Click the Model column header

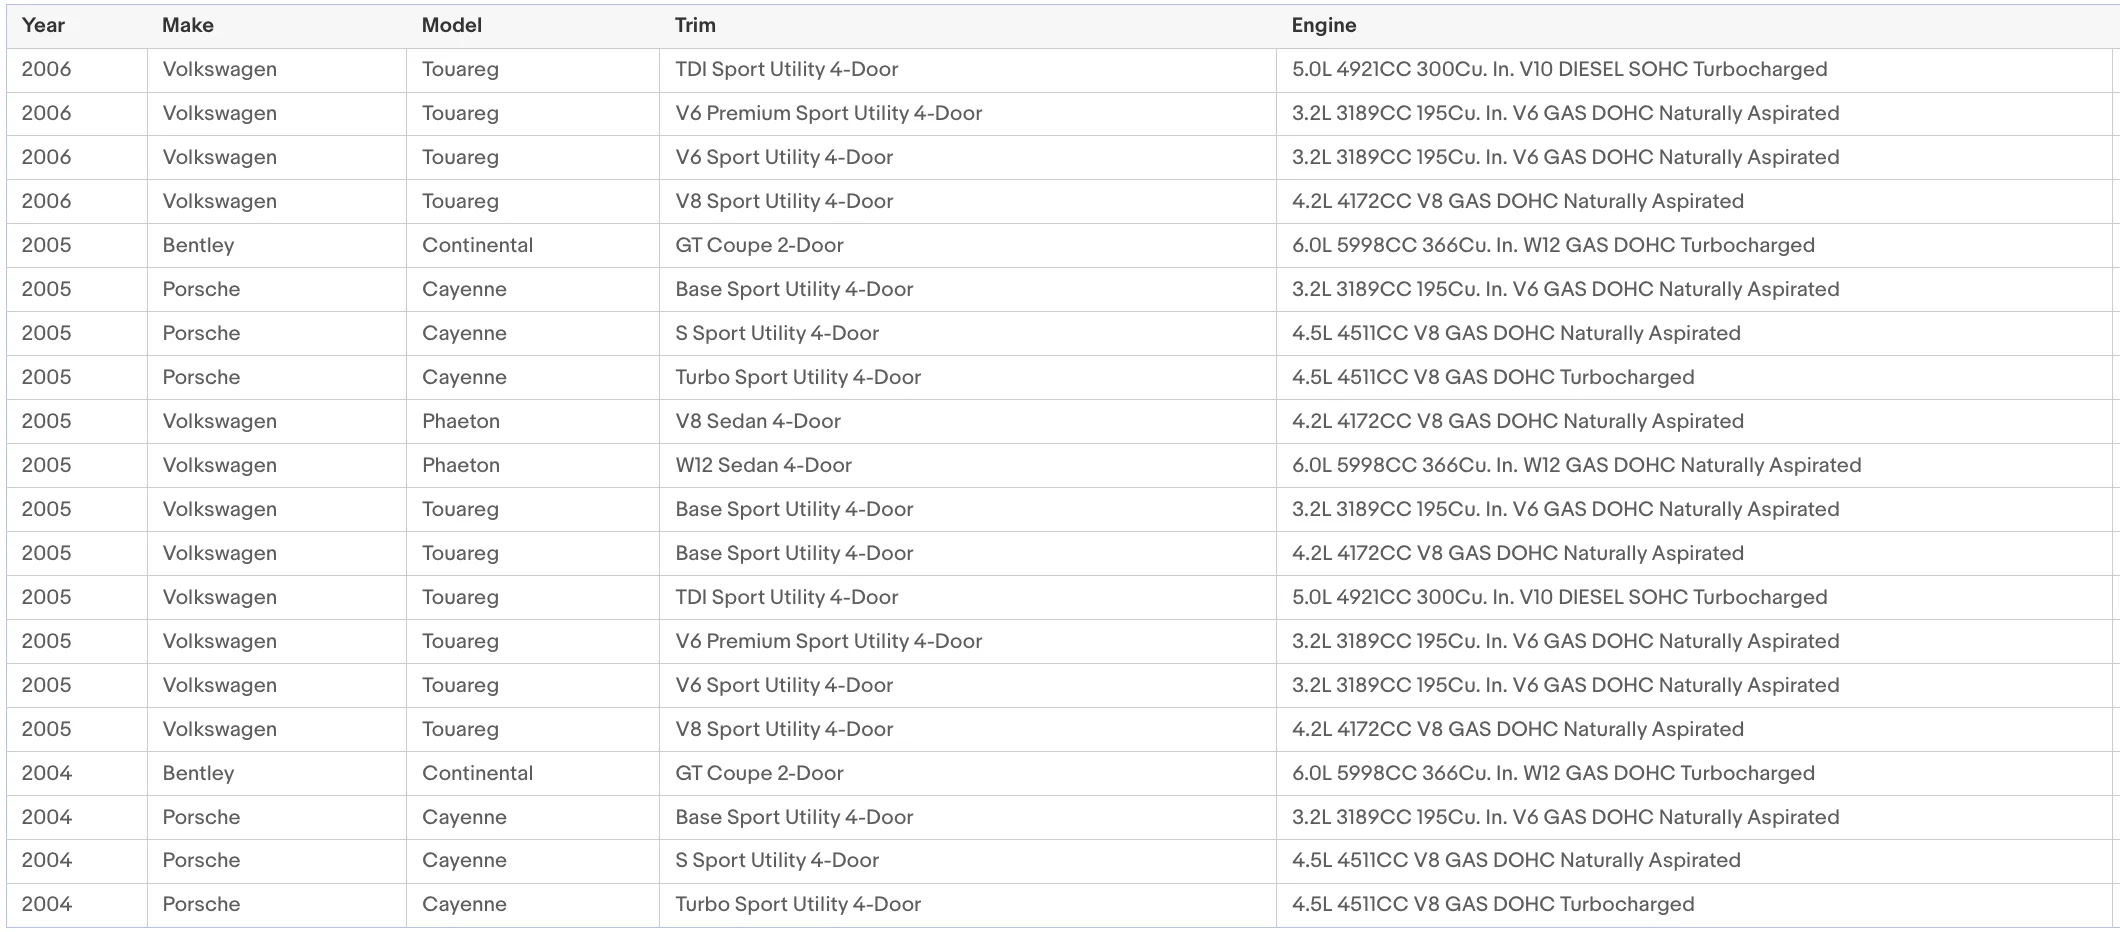click(452, 26)
